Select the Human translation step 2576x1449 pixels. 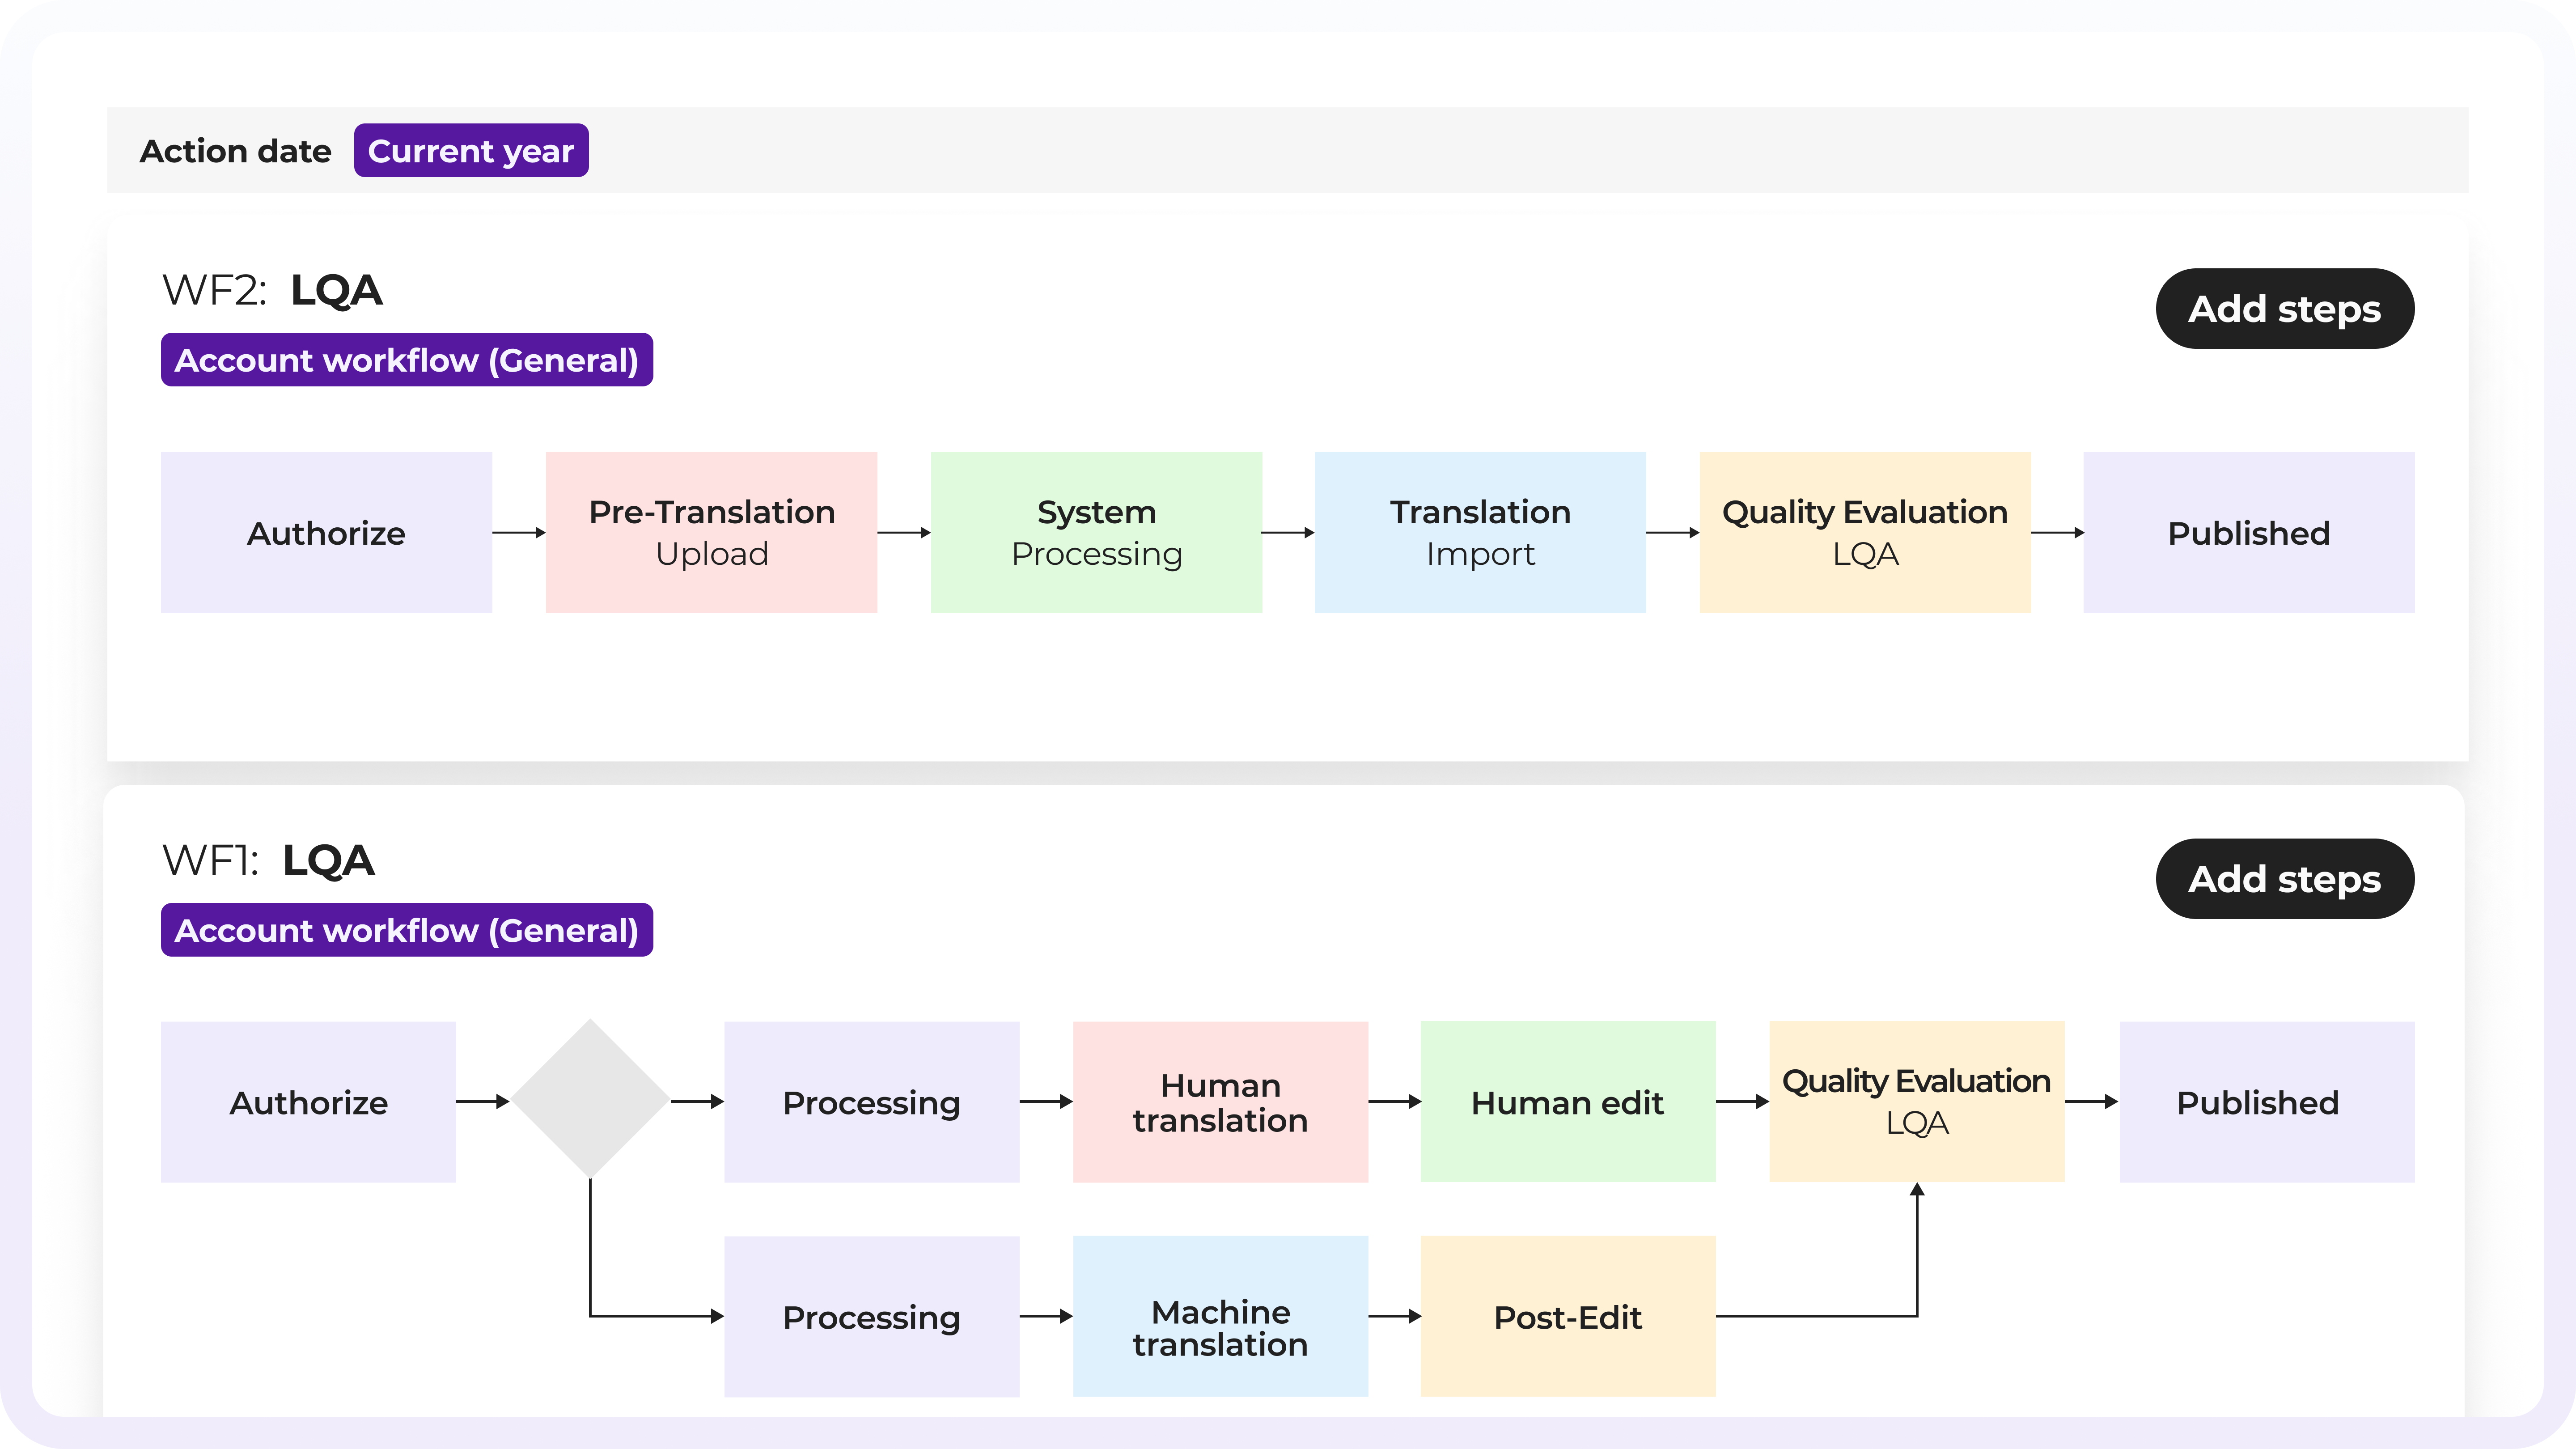pyautogui.click(x=1220, y=1102)
